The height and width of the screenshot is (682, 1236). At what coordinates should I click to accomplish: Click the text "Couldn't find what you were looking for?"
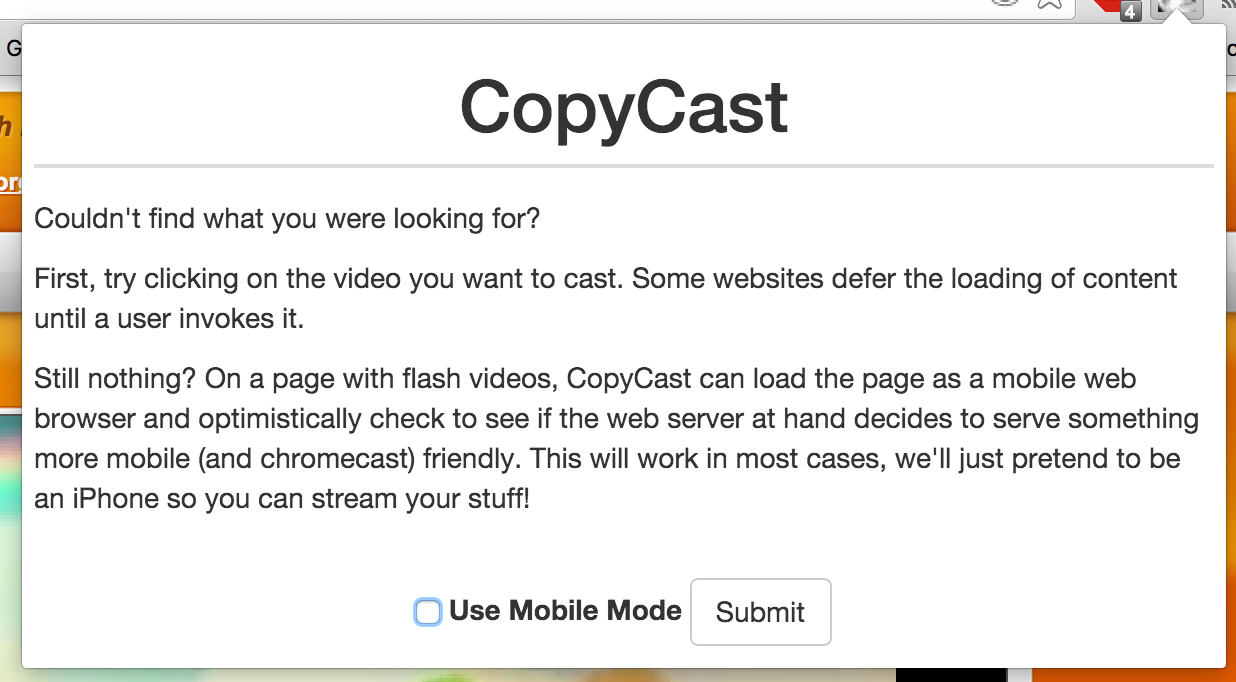[287, 218]
